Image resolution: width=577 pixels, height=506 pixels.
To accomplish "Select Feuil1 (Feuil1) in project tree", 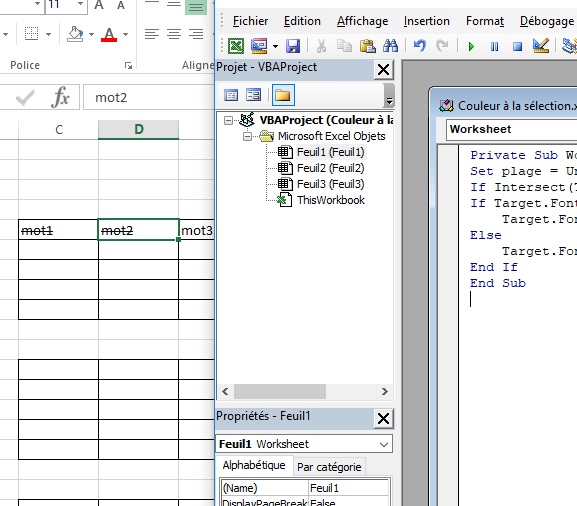I will pyautogui.click(x=330, y=152).
